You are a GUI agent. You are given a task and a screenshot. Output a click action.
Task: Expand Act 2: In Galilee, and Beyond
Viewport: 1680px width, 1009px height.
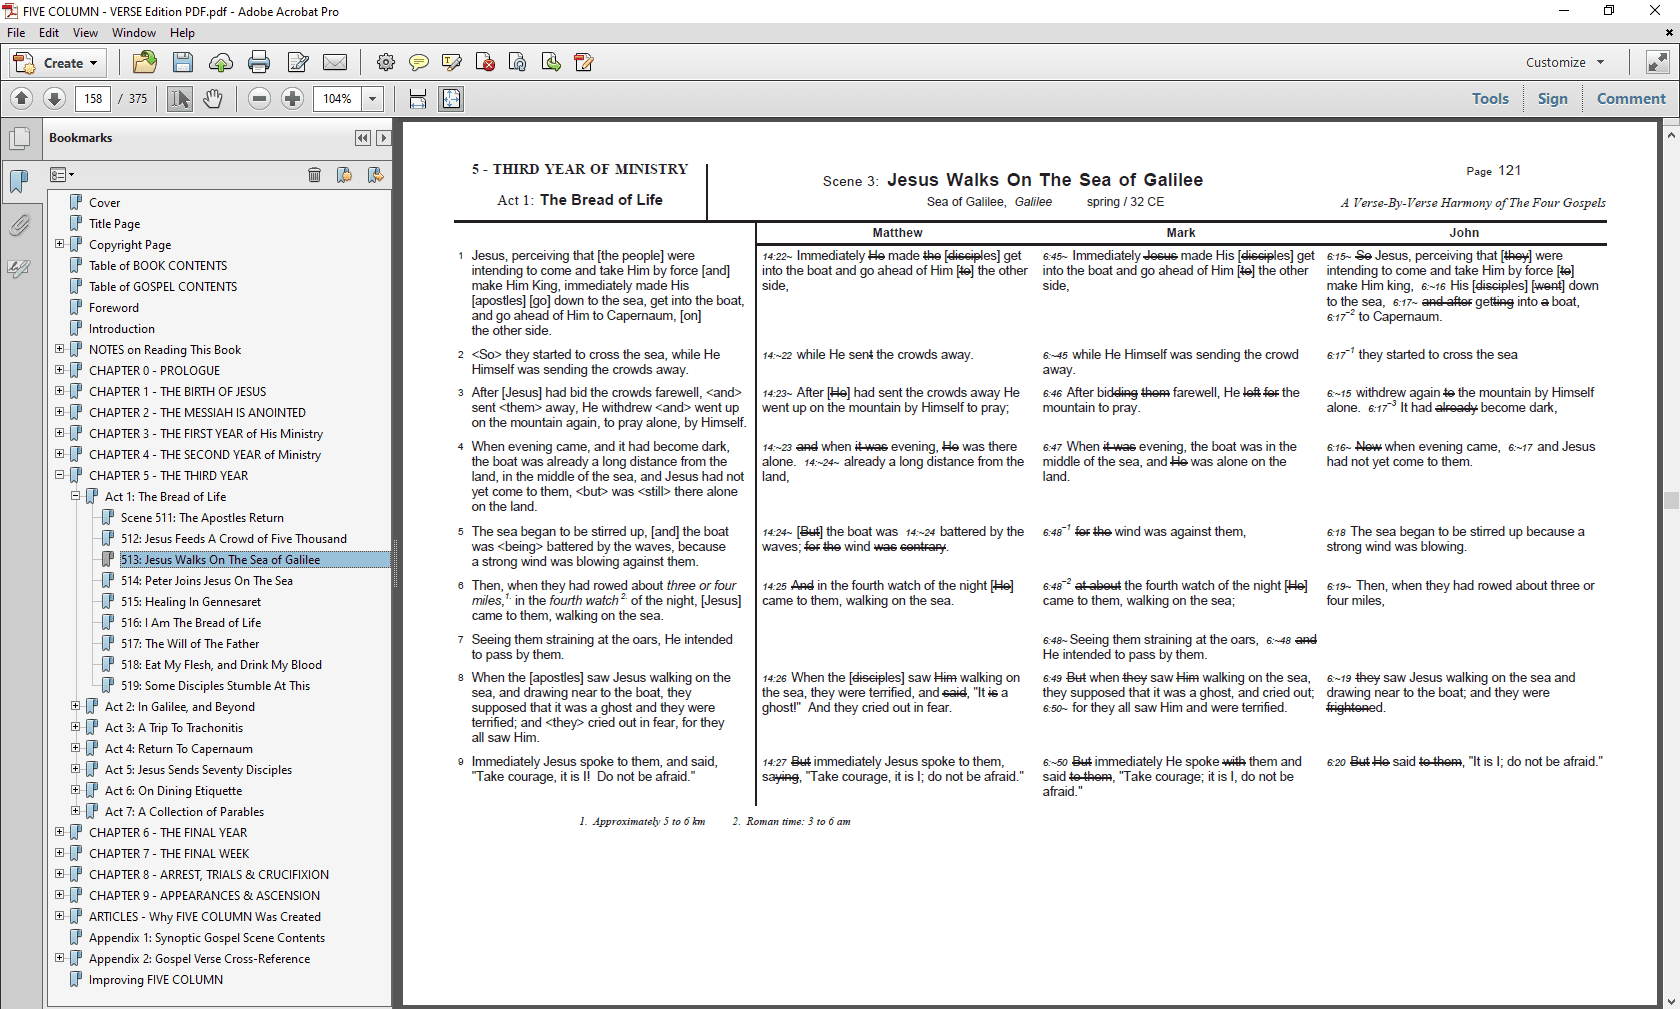click(75, 706)
